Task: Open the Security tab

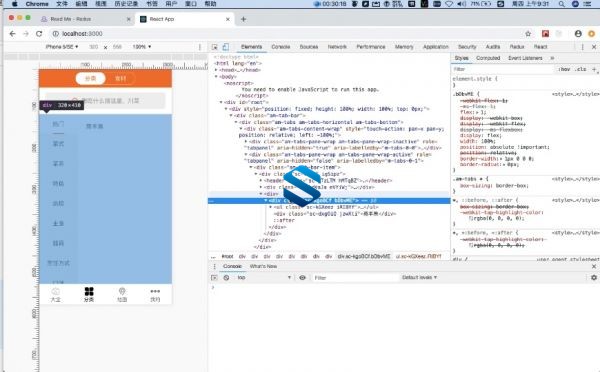Action: coord(467,47)
